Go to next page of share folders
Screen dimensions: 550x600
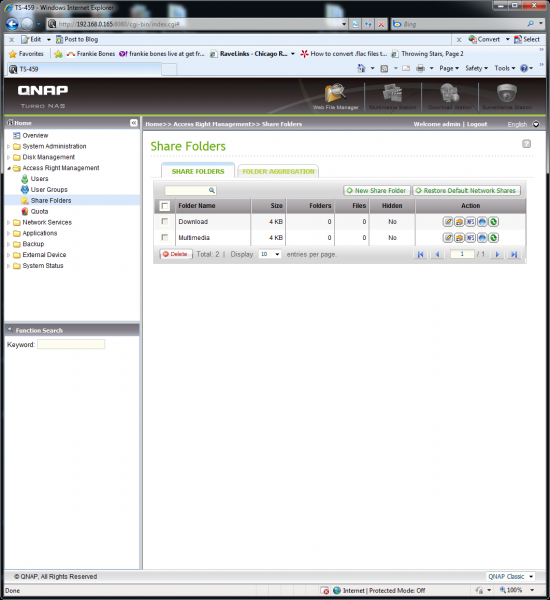(497, 254)
